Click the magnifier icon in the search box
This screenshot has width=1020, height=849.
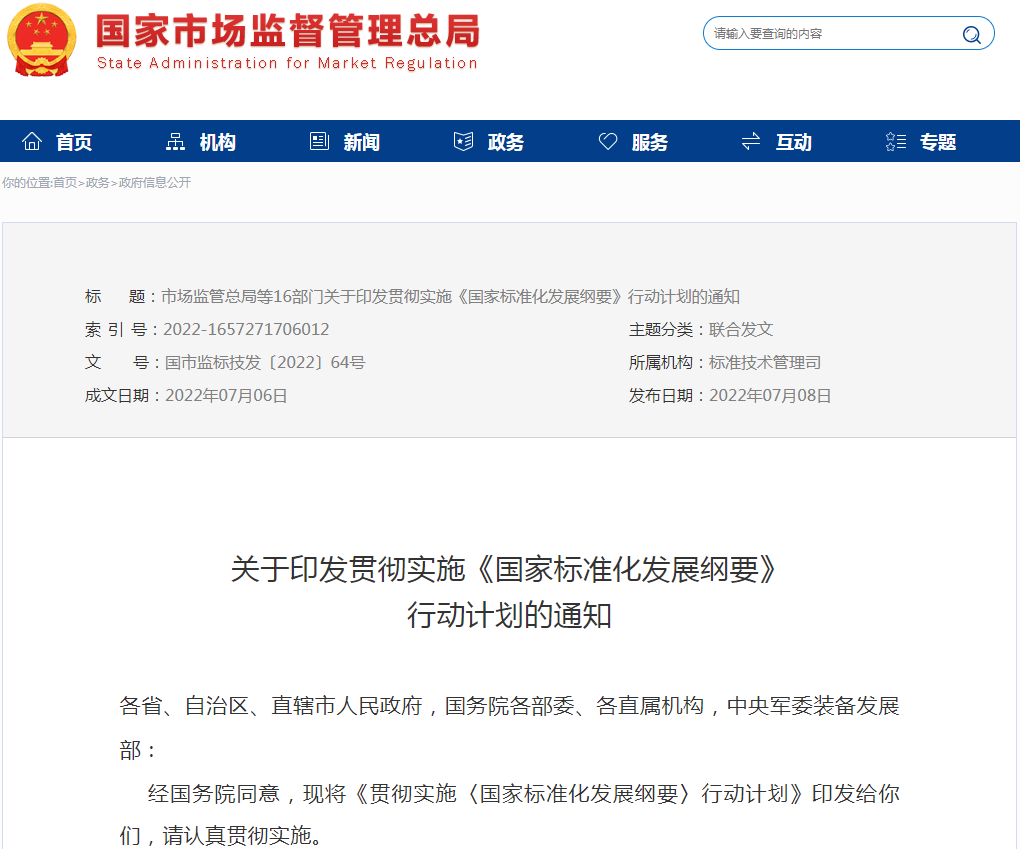coord(971,33)
